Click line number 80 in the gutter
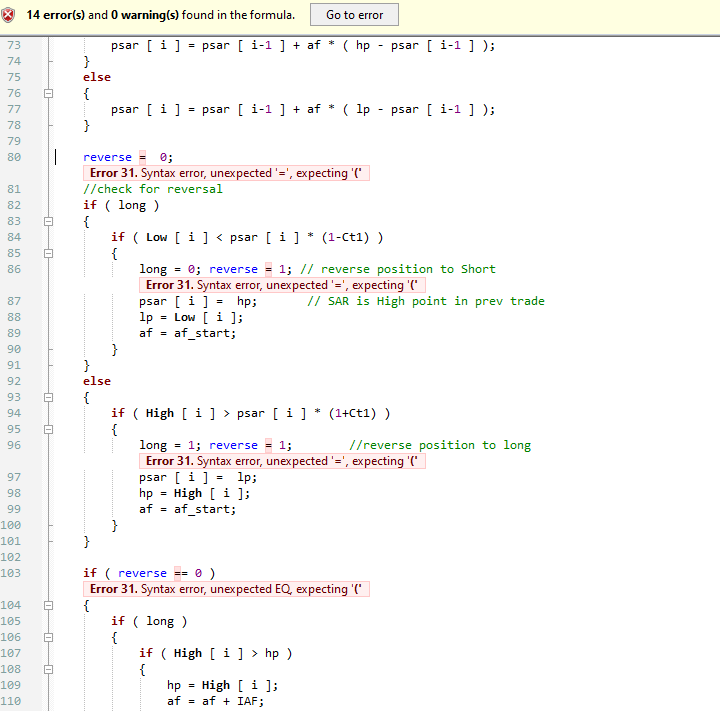Screen dimensions: 720x711 tap(14, 157)
